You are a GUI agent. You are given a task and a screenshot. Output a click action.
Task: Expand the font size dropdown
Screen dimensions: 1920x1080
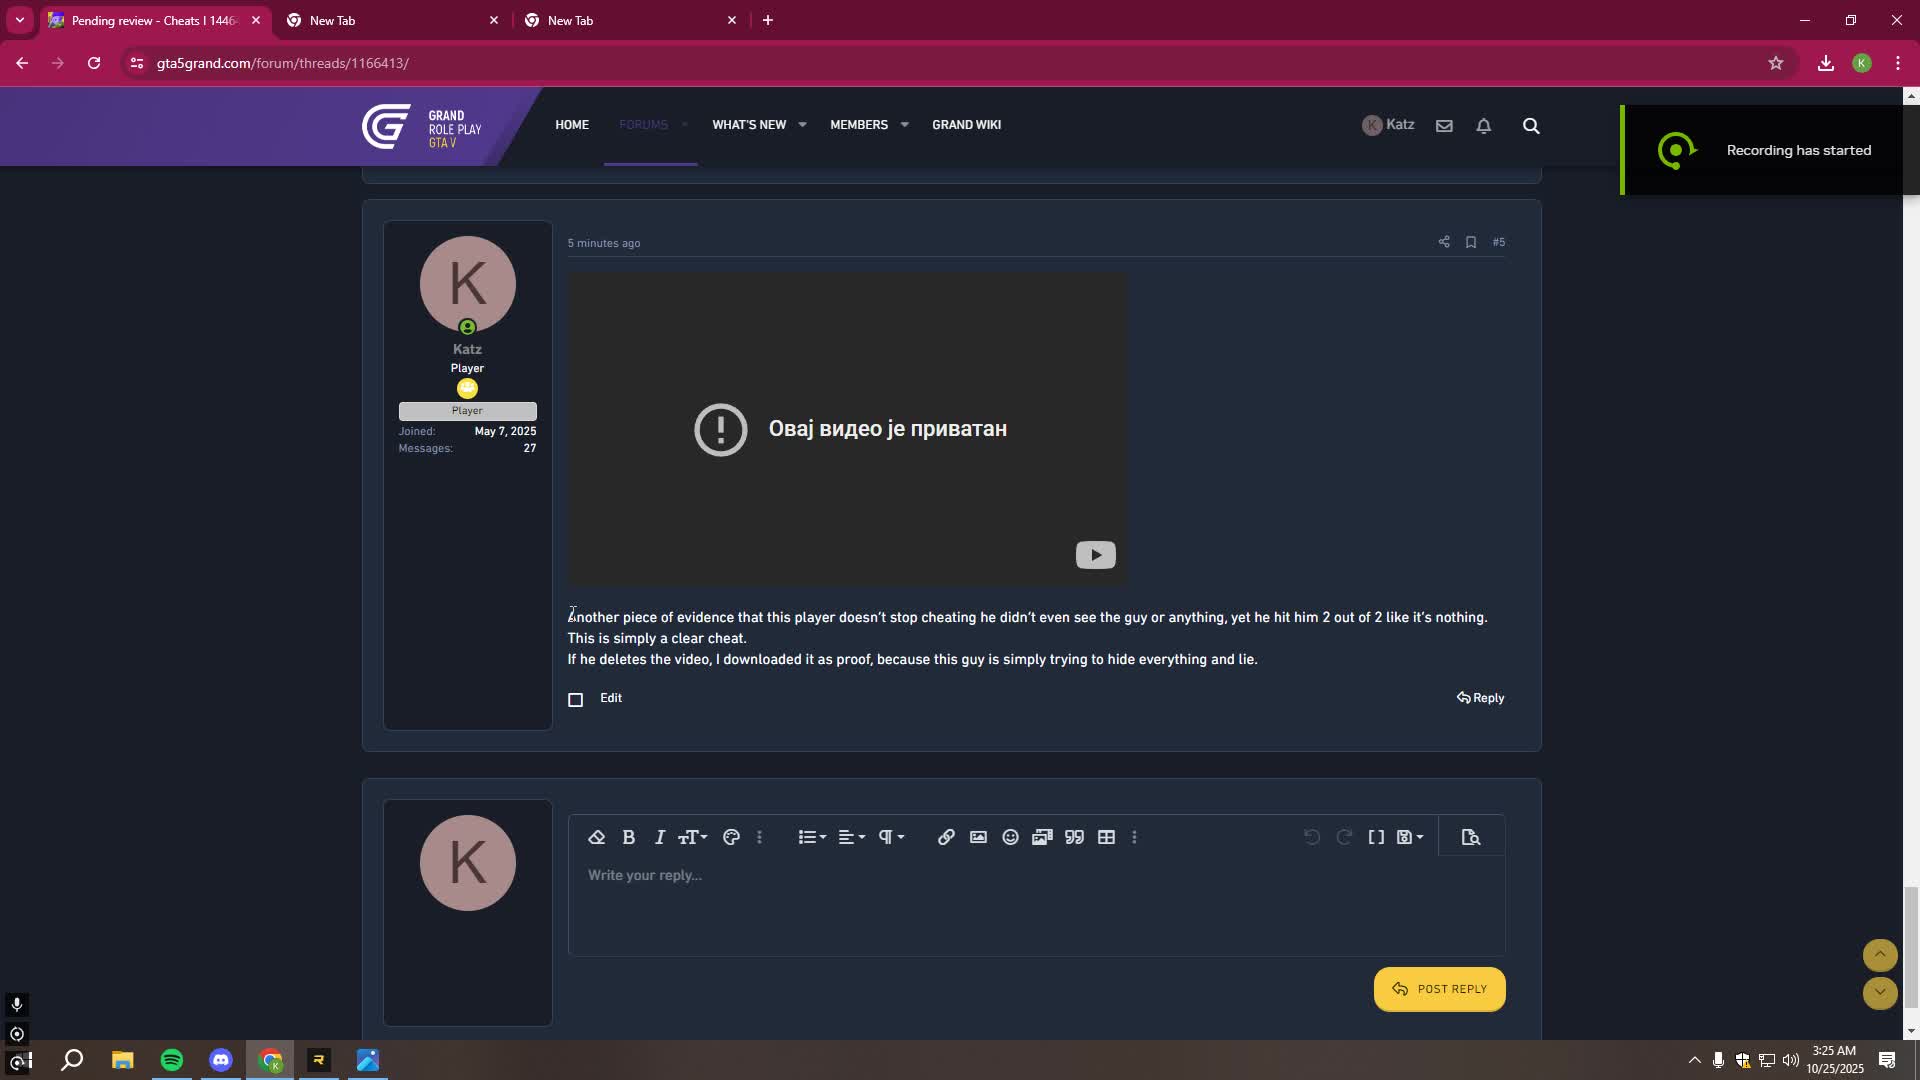click(x=693, y=838)
